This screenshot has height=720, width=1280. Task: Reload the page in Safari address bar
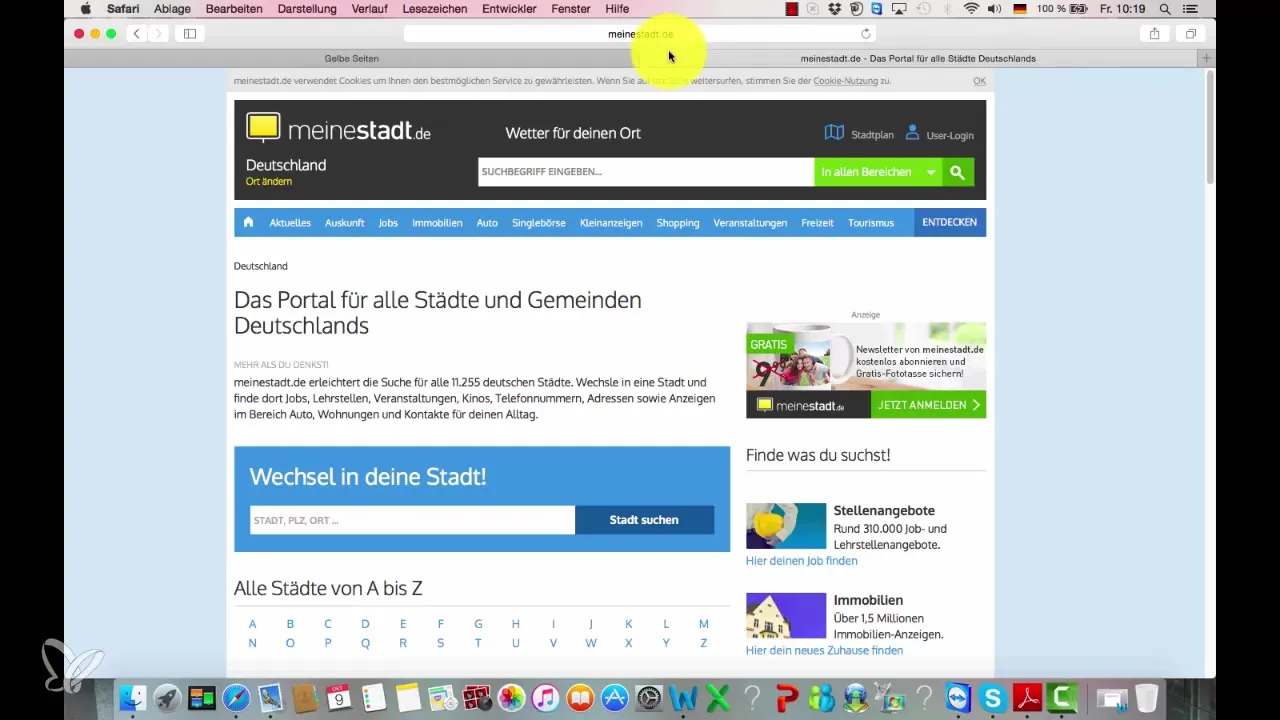click(x=866, y=34)
